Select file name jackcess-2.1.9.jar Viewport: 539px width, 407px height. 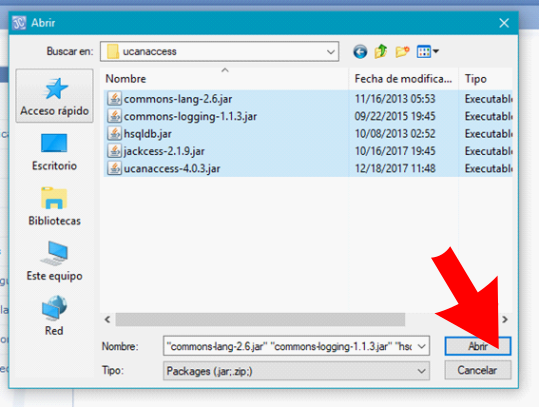(164, 151)
